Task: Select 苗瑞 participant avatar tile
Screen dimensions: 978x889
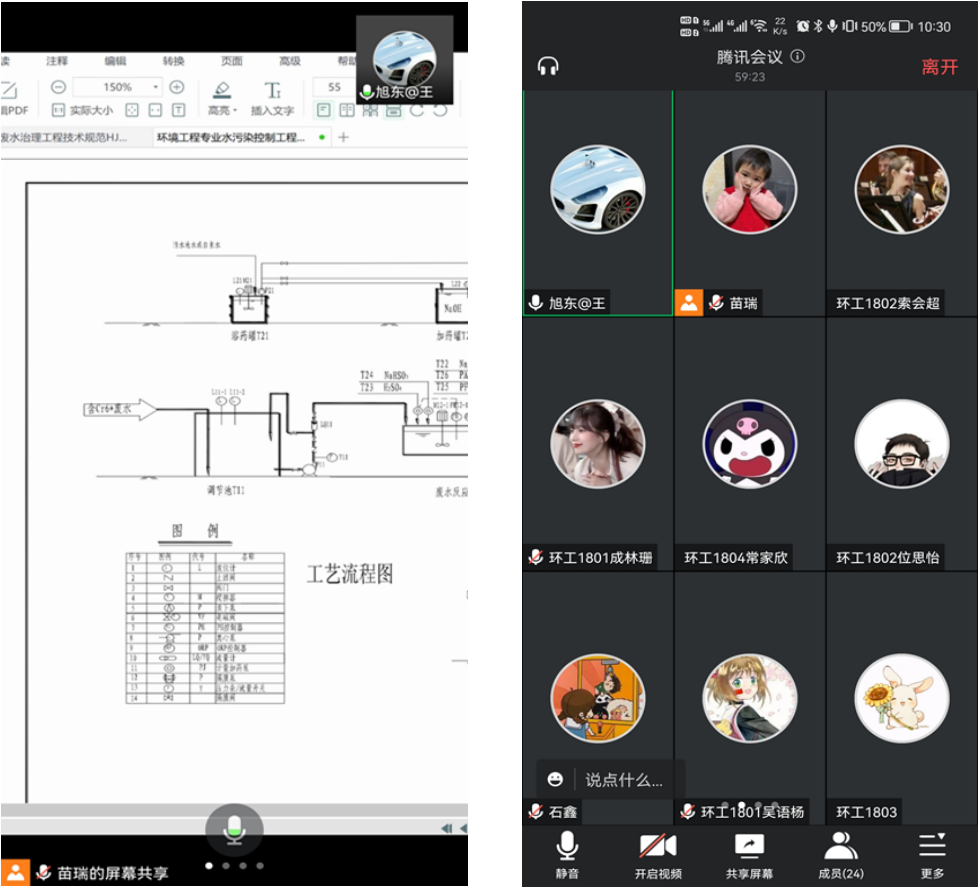Action: [x=749, y=190]
